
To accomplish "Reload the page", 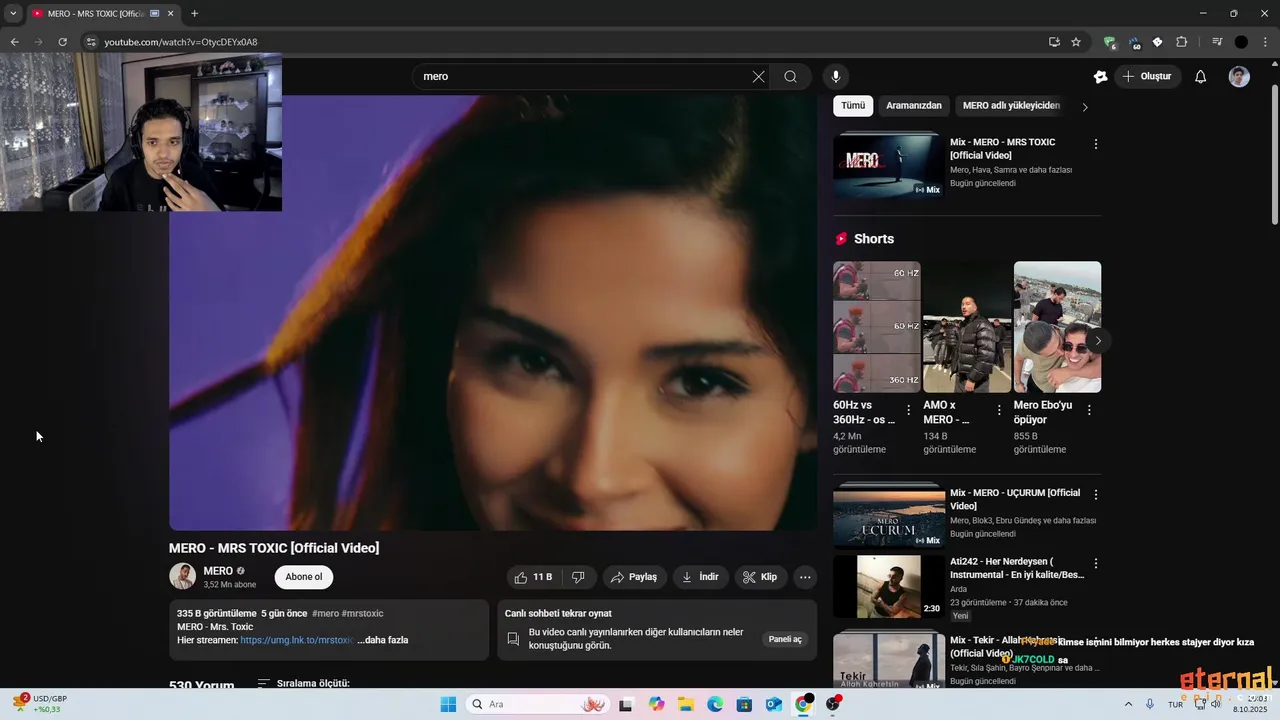I will 62,42.
